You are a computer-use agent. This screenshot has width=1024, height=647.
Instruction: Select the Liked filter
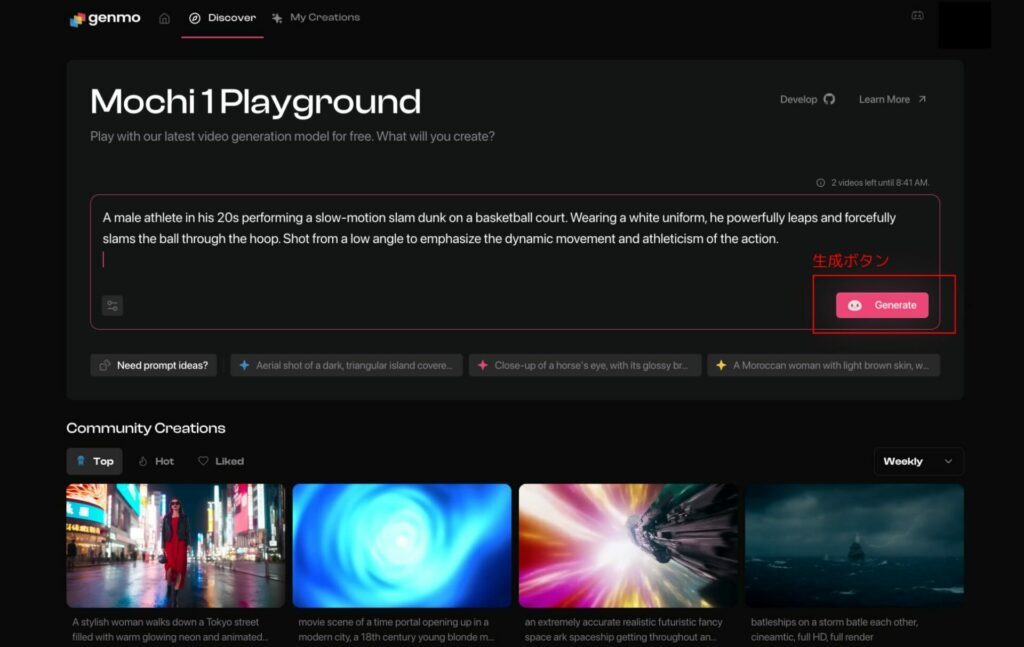pos(221,461)
